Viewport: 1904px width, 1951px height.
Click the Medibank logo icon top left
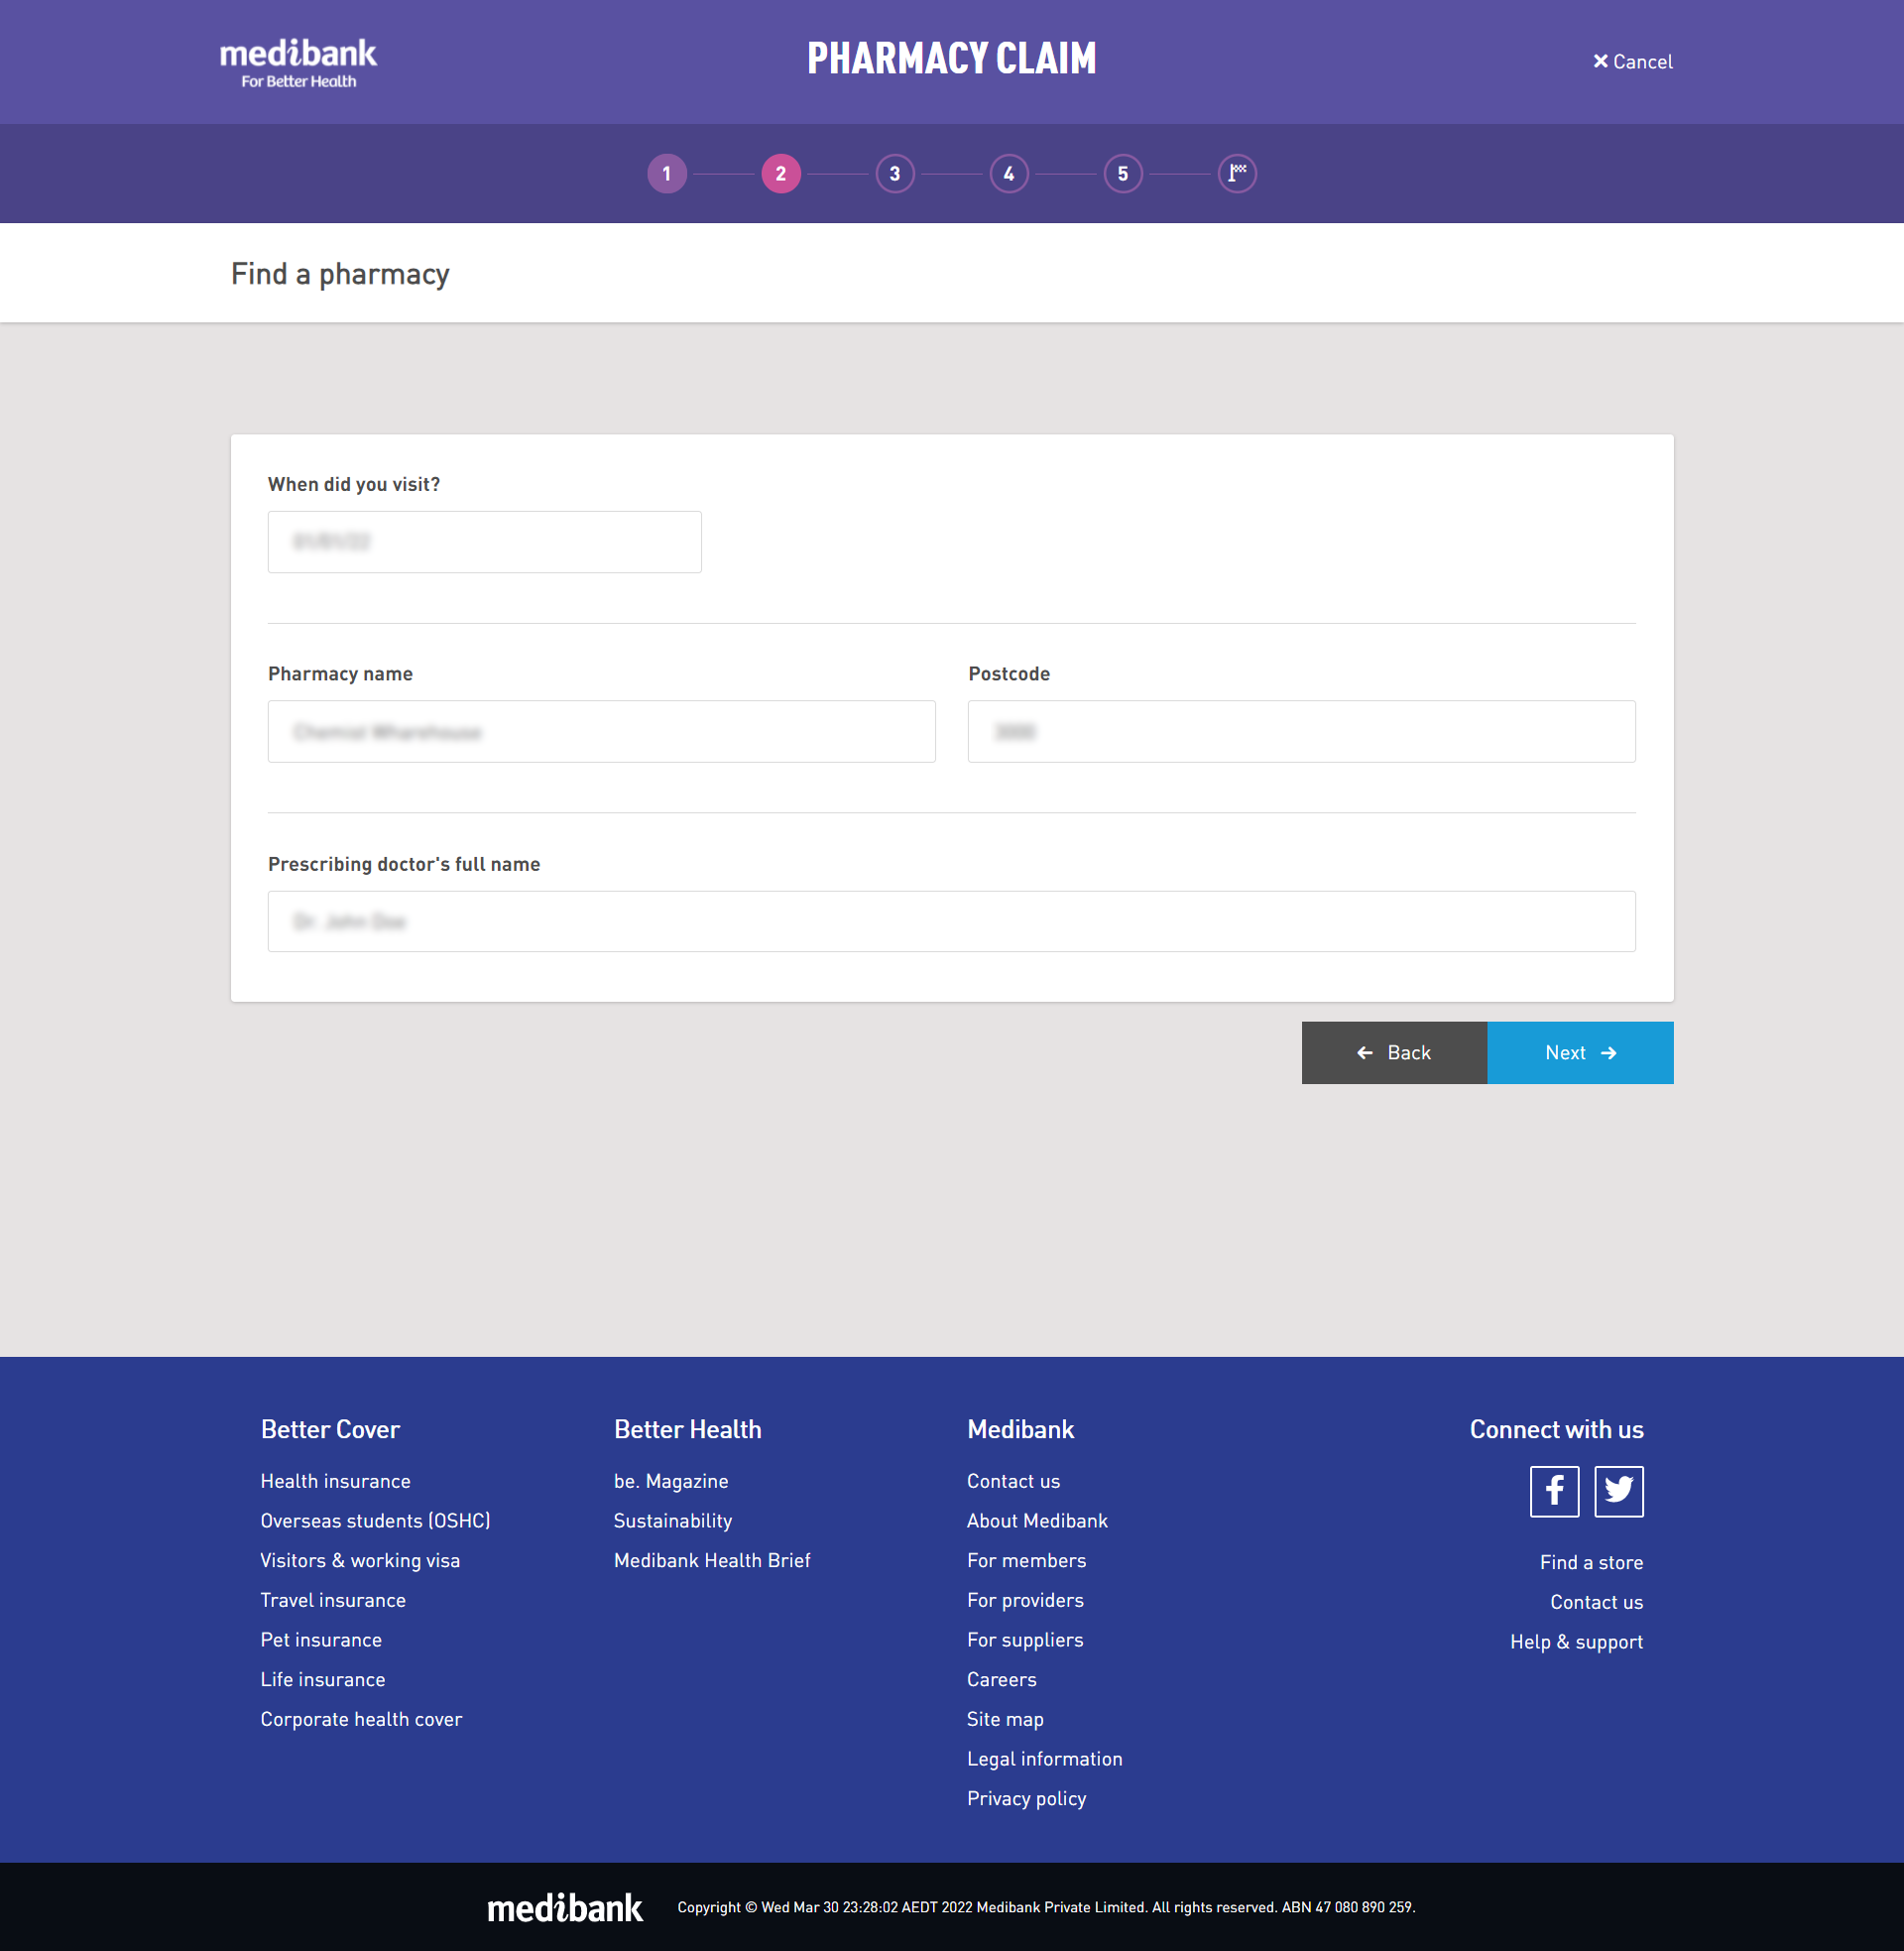[299, 61]
